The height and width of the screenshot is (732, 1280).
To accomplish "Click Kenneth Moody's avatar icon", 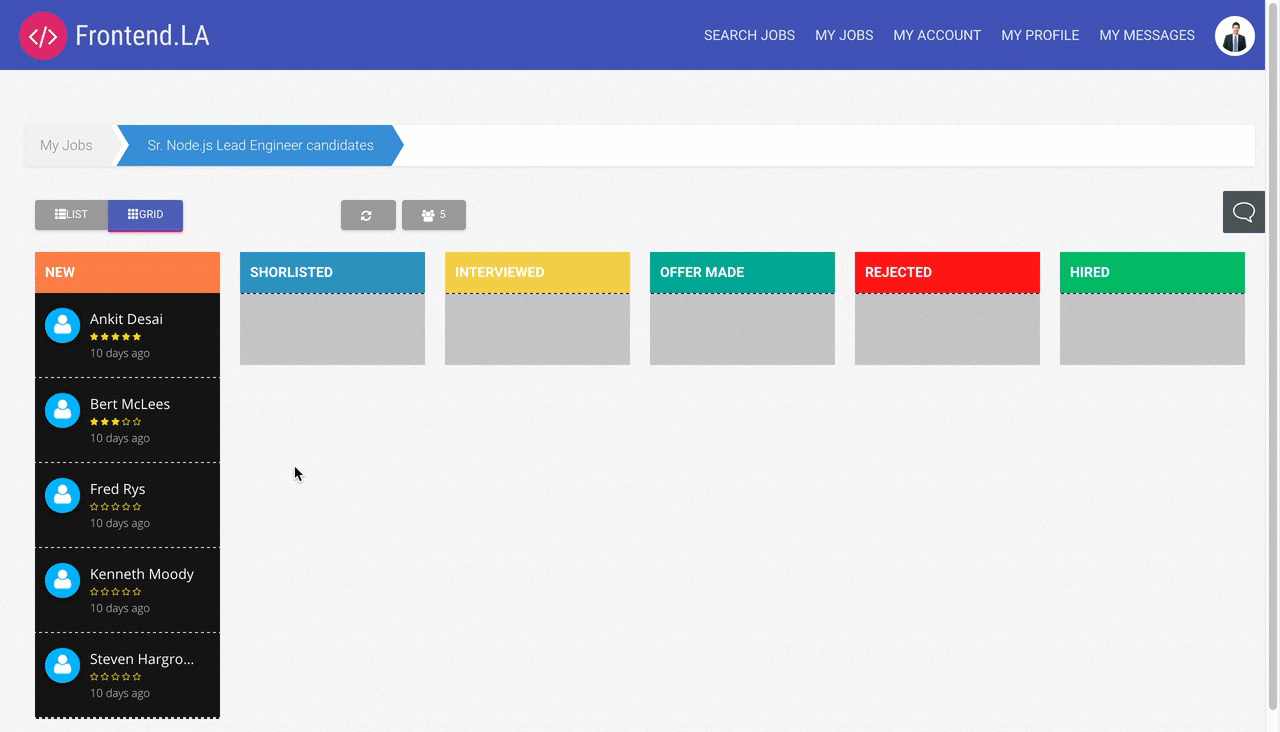I will (62, 580).
